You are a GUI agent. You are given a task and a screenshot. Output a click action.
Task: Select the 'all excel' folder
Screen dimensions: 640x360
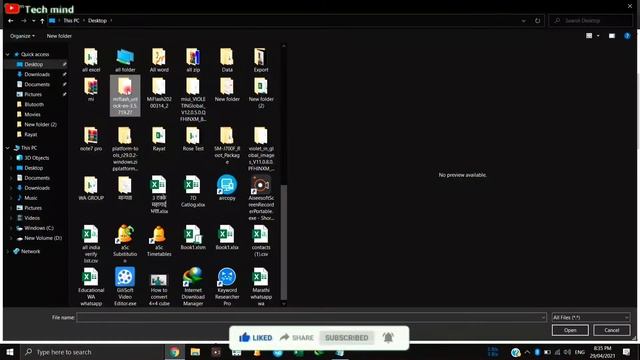91,60
